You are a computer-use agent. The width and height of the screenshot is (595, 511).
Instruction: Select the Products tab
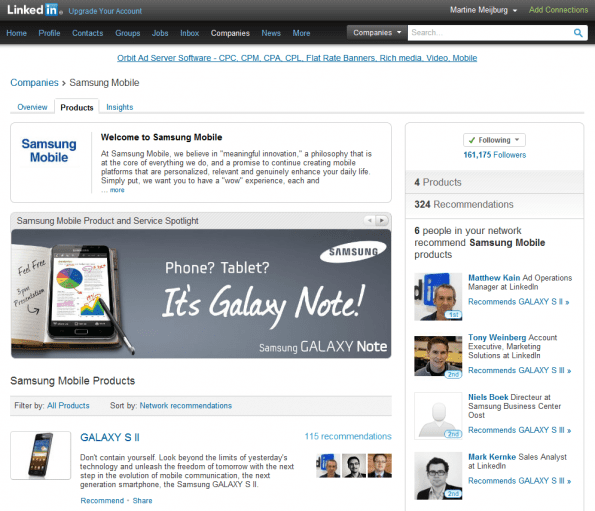click(x=77, y=107)
